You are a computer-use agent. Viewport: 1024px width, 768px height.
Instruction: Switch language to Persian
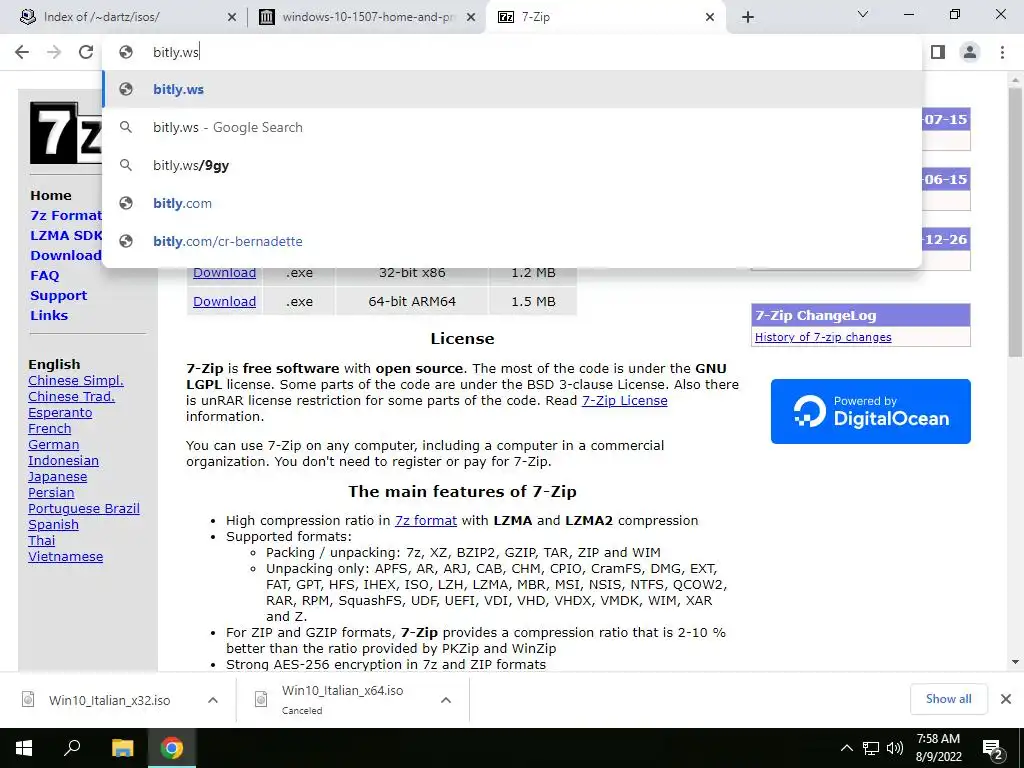[x=51, y=492]
